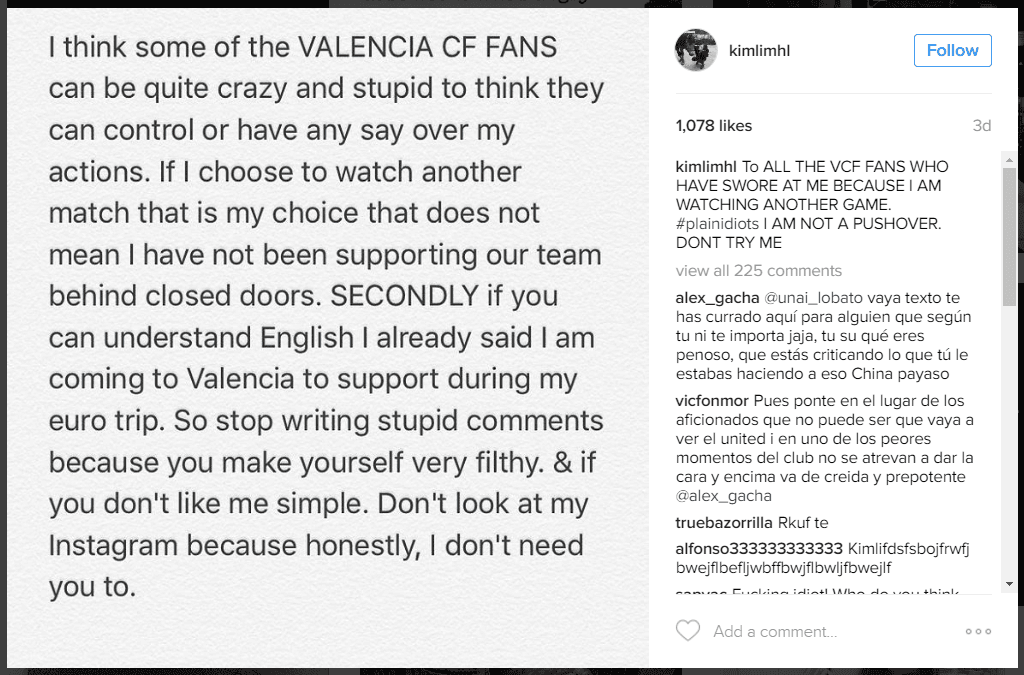Like the post with the heart icon

(687, 631)
